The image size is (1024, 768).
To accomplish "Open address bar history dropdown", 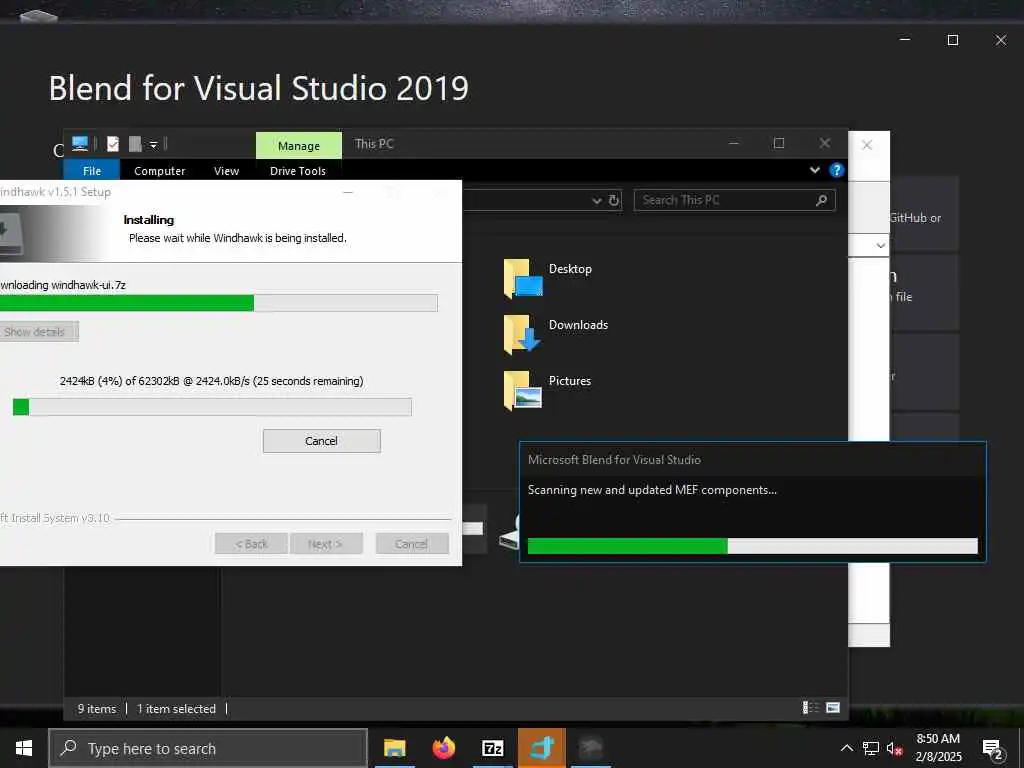I will click(596, 200).
